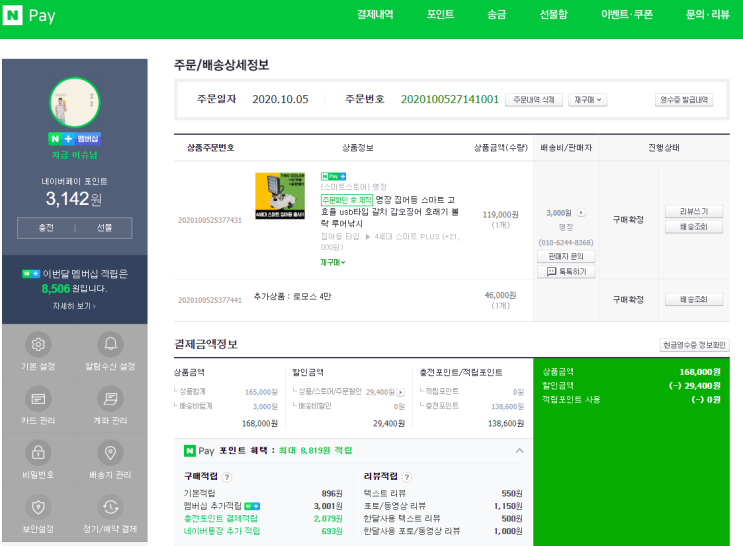Open the 결제내역 menu
This screenshot has height=546, width=743.
[x=375, y=15]
